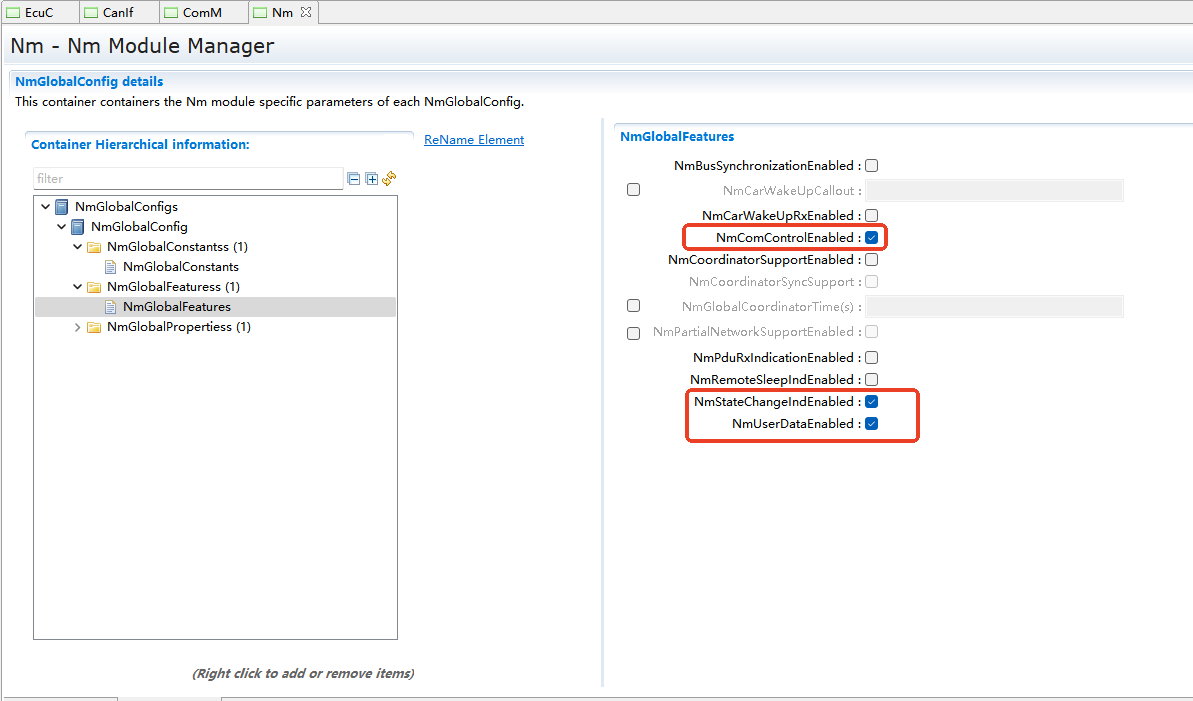The image size is (1193, 701).
Task: Click the NmGlobalConstantss folder icon
Action: click(x=94, y=247)
